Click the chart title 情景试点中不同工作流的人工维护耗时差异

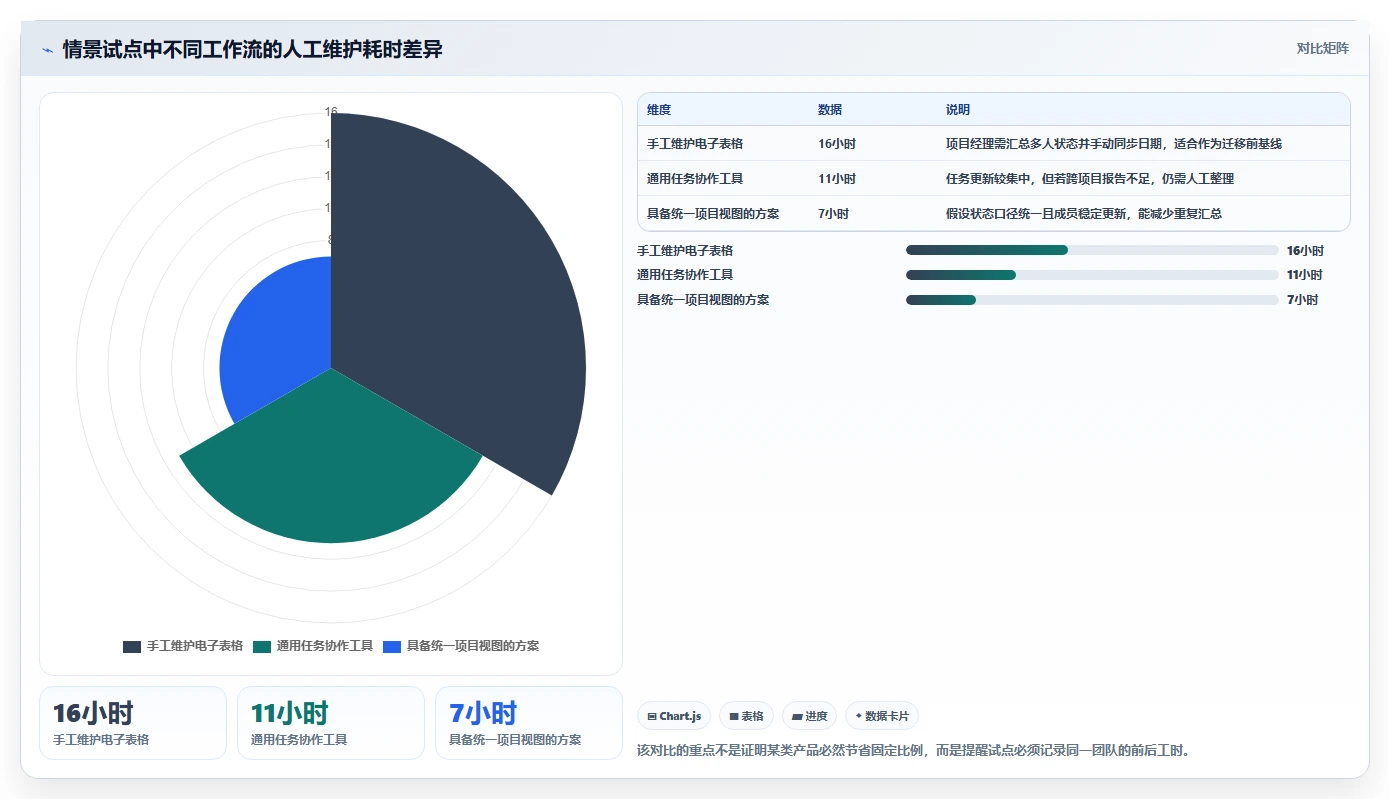(253, 50)
